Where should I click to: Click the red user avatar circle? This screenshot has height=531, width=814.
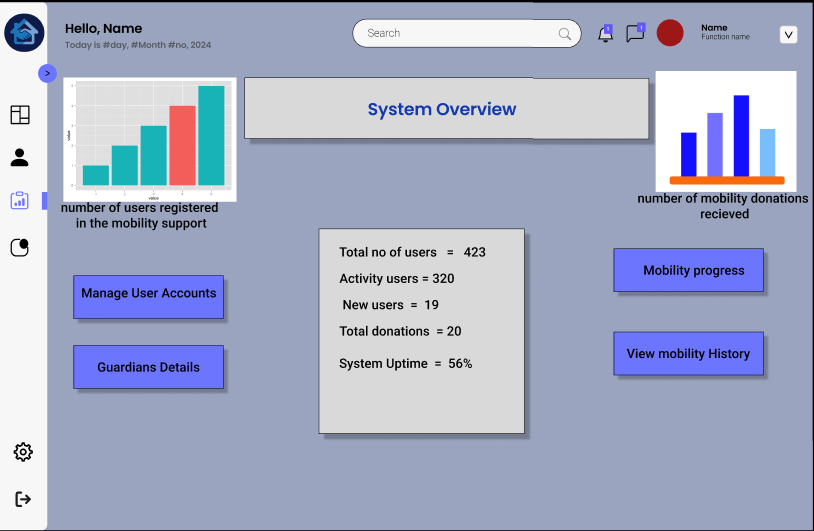tap(670, 33)
